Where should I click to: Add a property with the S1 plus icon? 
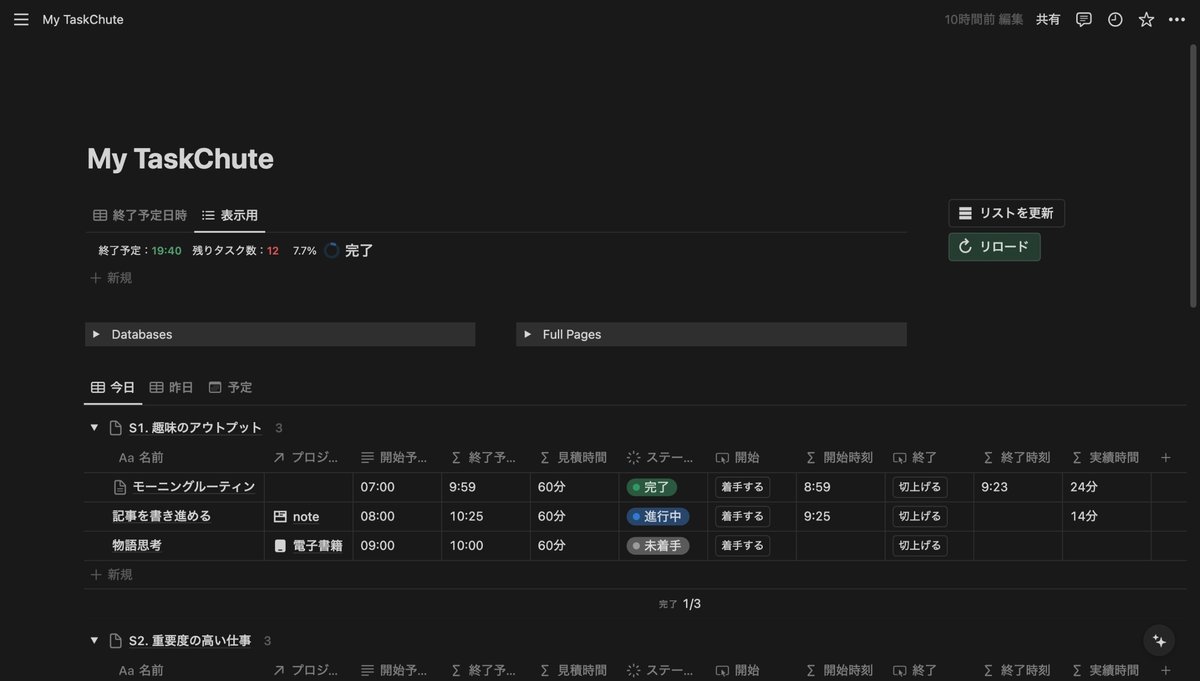coord(1165,458)
